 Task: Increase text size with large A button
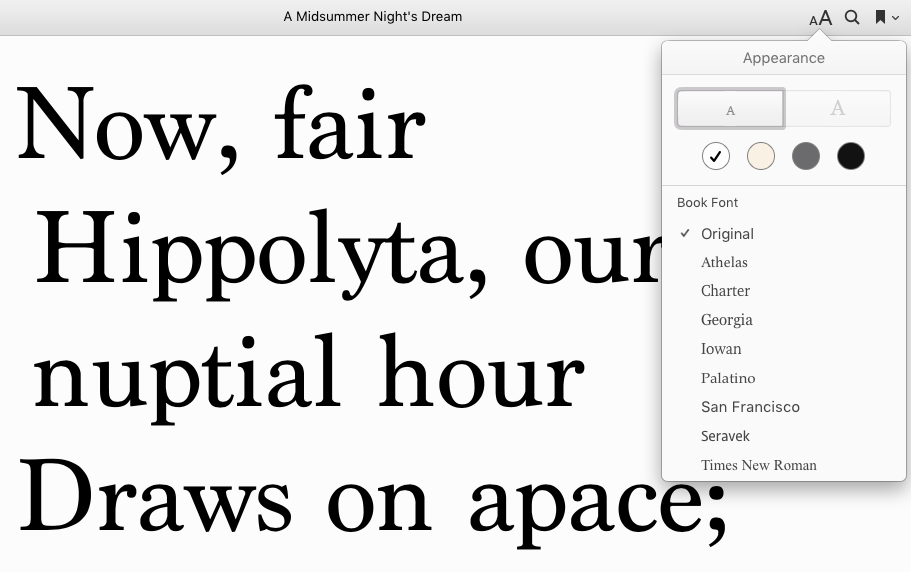pyautogui.click(x=838, y=109)
